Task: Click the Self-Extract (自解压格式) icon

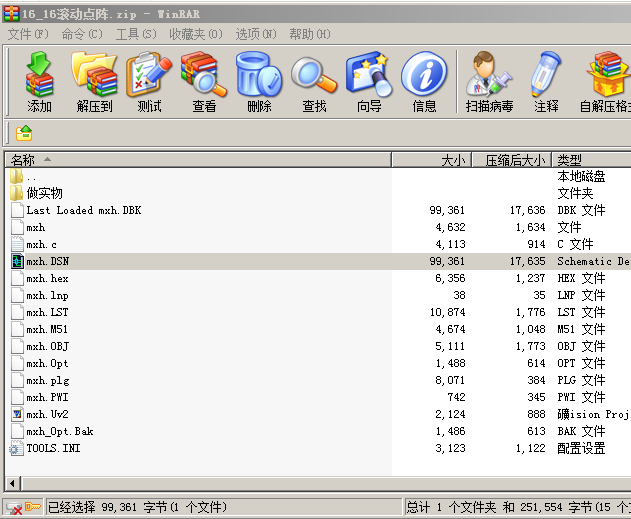Action: 608,75
